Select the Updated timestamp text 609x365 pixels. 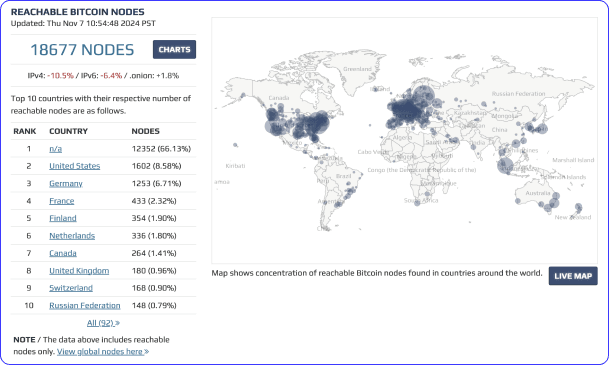[83, 23]
